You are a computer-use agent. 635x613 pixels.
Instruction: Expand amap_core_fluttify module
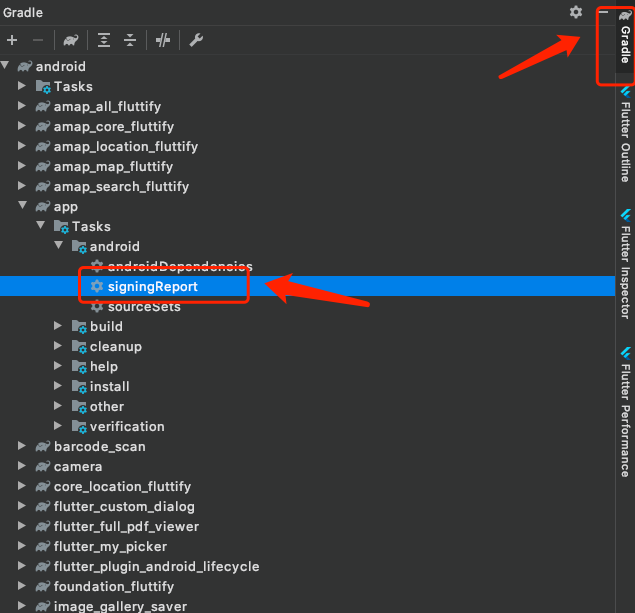[22, 126]
